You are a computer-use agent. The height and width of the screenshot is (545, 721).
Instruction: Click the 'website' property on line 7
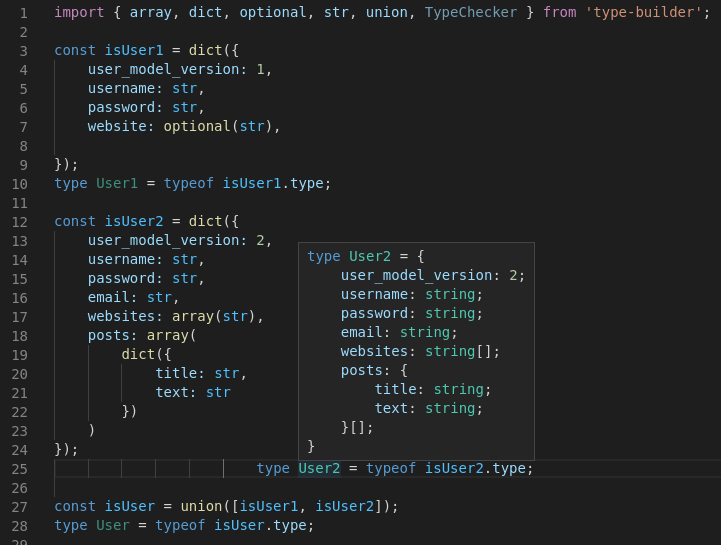117,126
